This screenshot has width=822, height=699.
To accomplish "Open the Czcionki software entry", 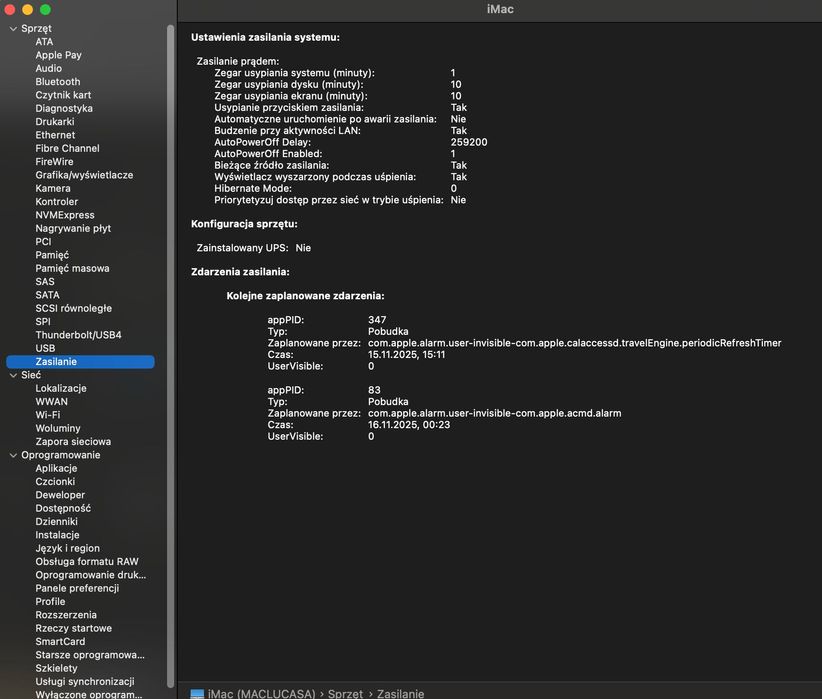I will [x=55, y=482].
